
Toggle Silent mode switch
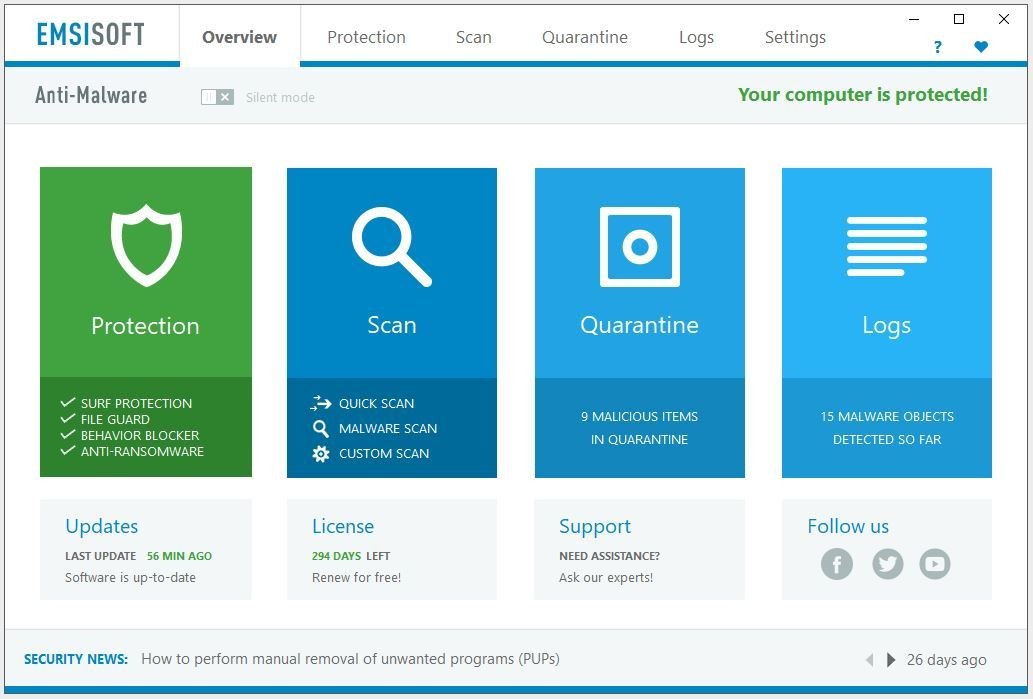[217, 97]
